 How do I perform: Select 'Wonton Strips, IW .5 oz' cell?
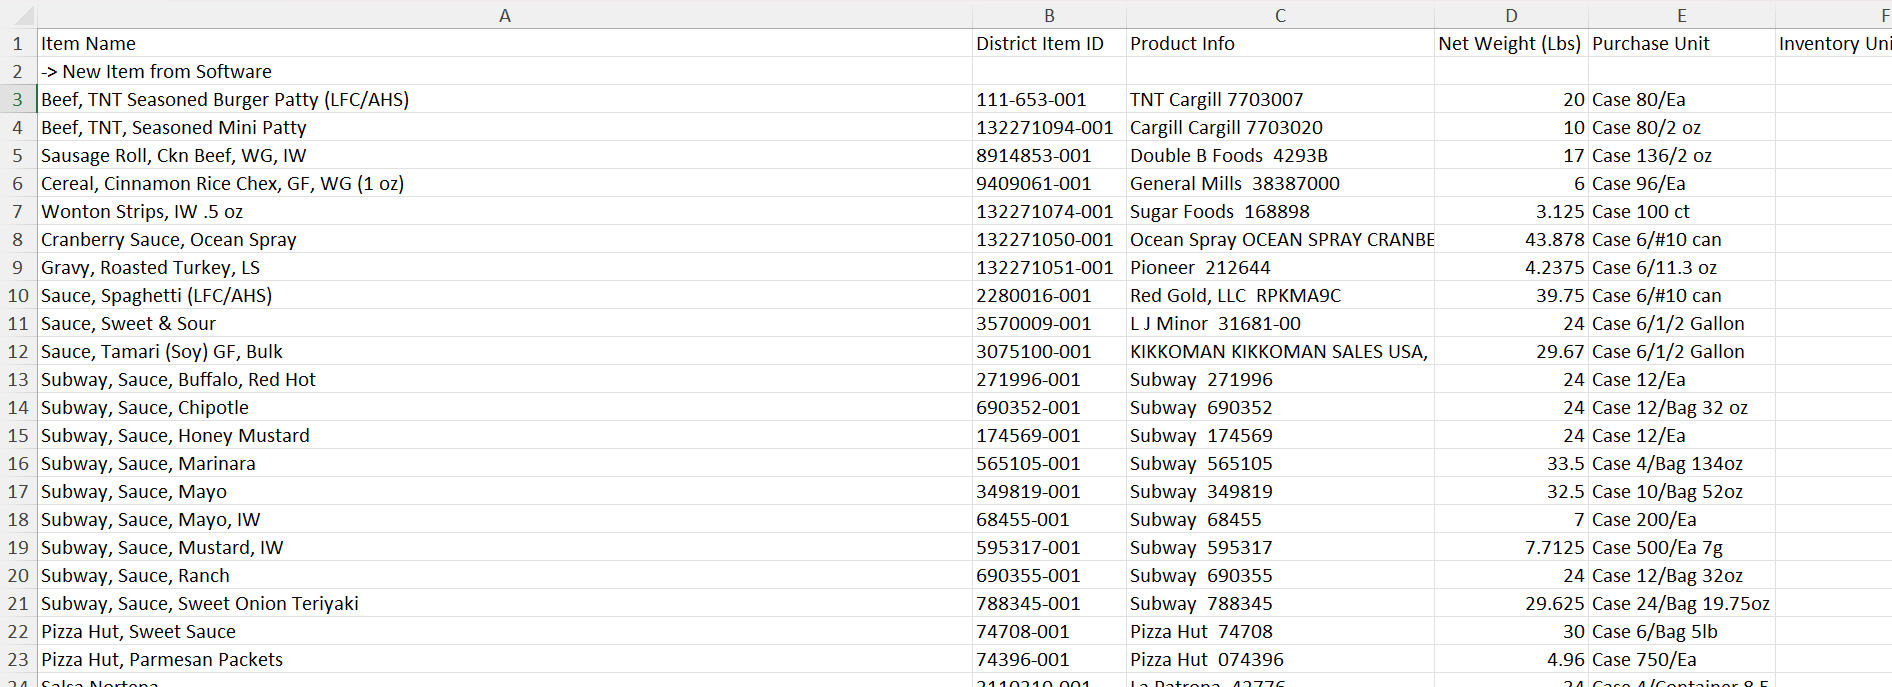point(505,211)
